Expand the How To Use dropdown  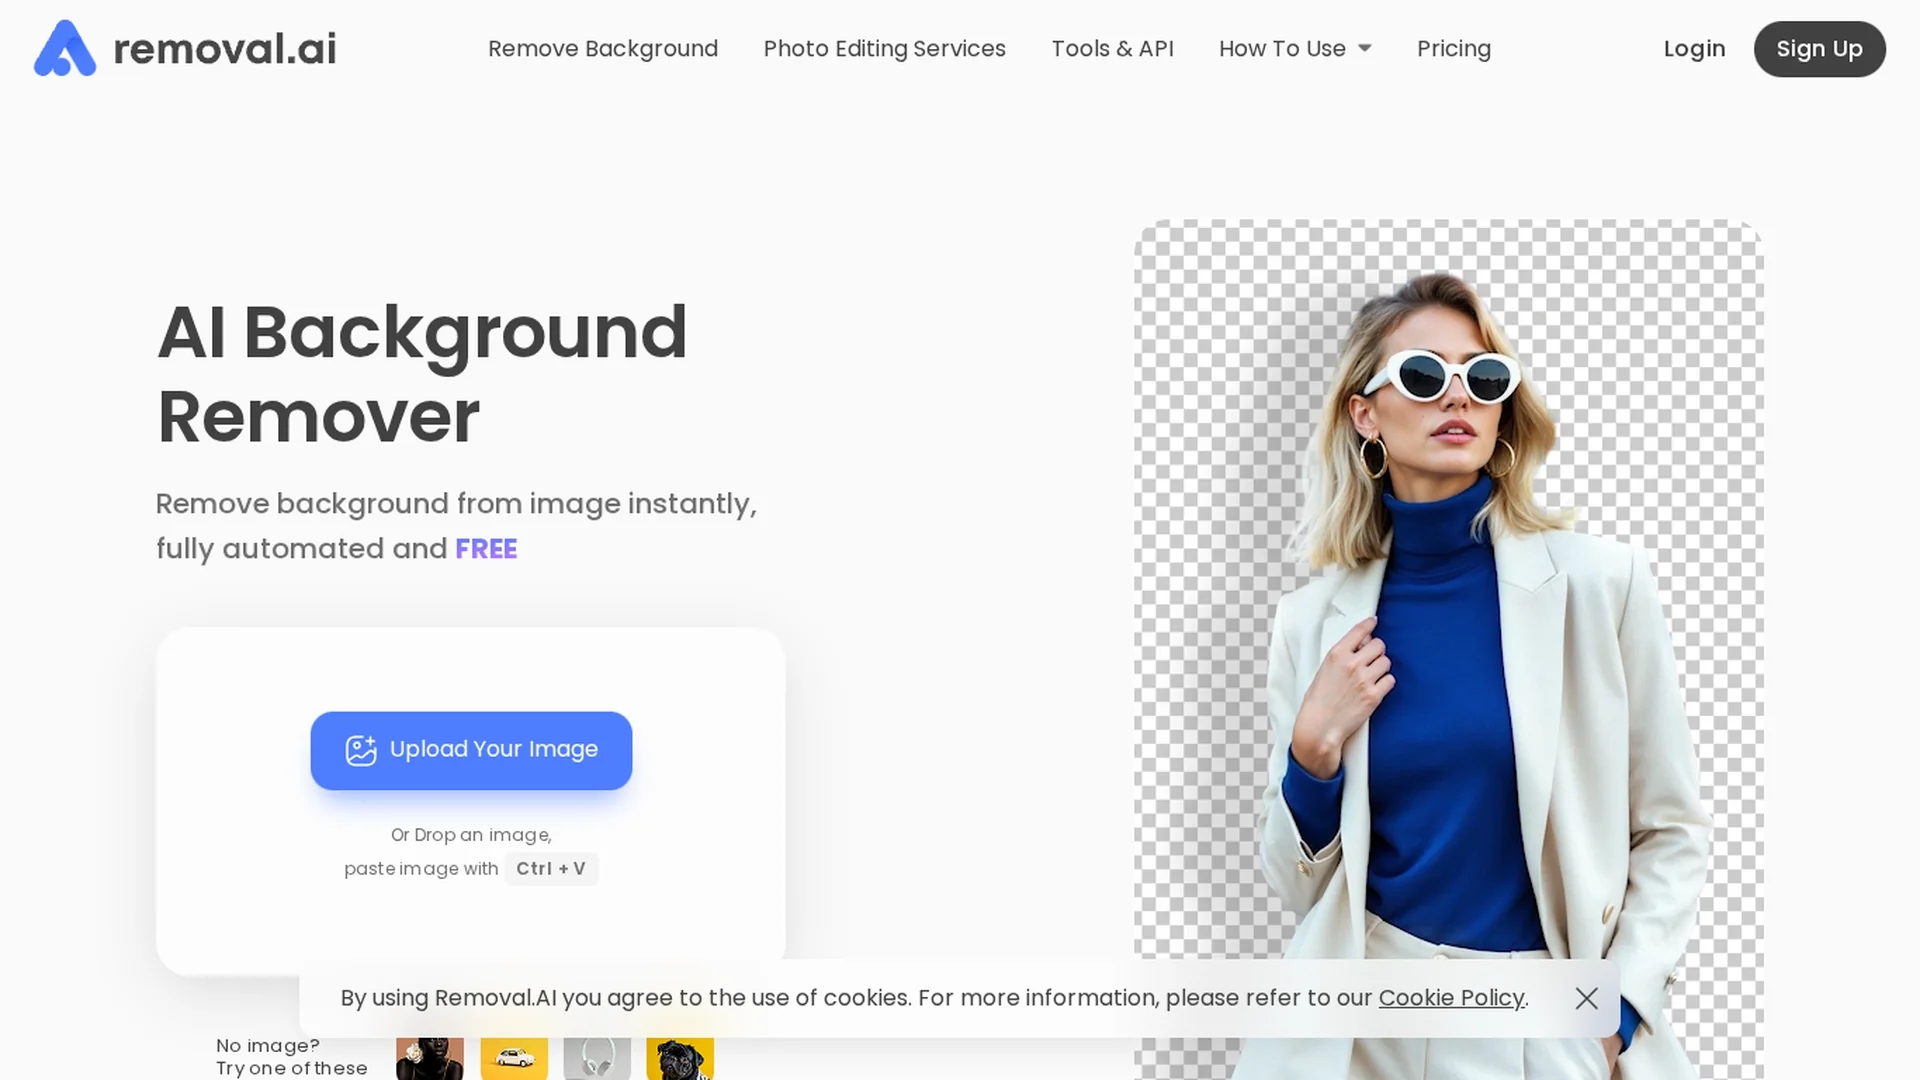(x=1295, y=48)
